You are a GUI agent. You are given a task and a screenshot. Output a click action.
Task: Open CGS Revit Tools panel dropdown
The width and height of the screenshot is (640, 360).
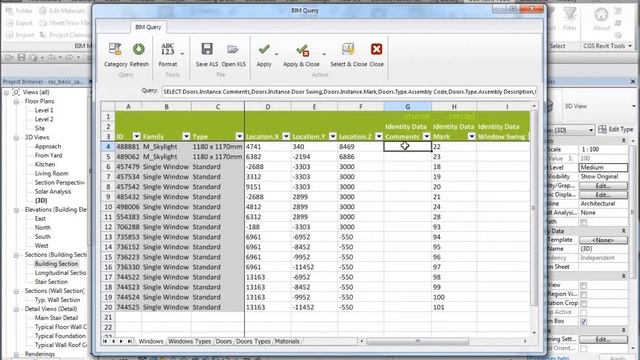pos(630,46)
